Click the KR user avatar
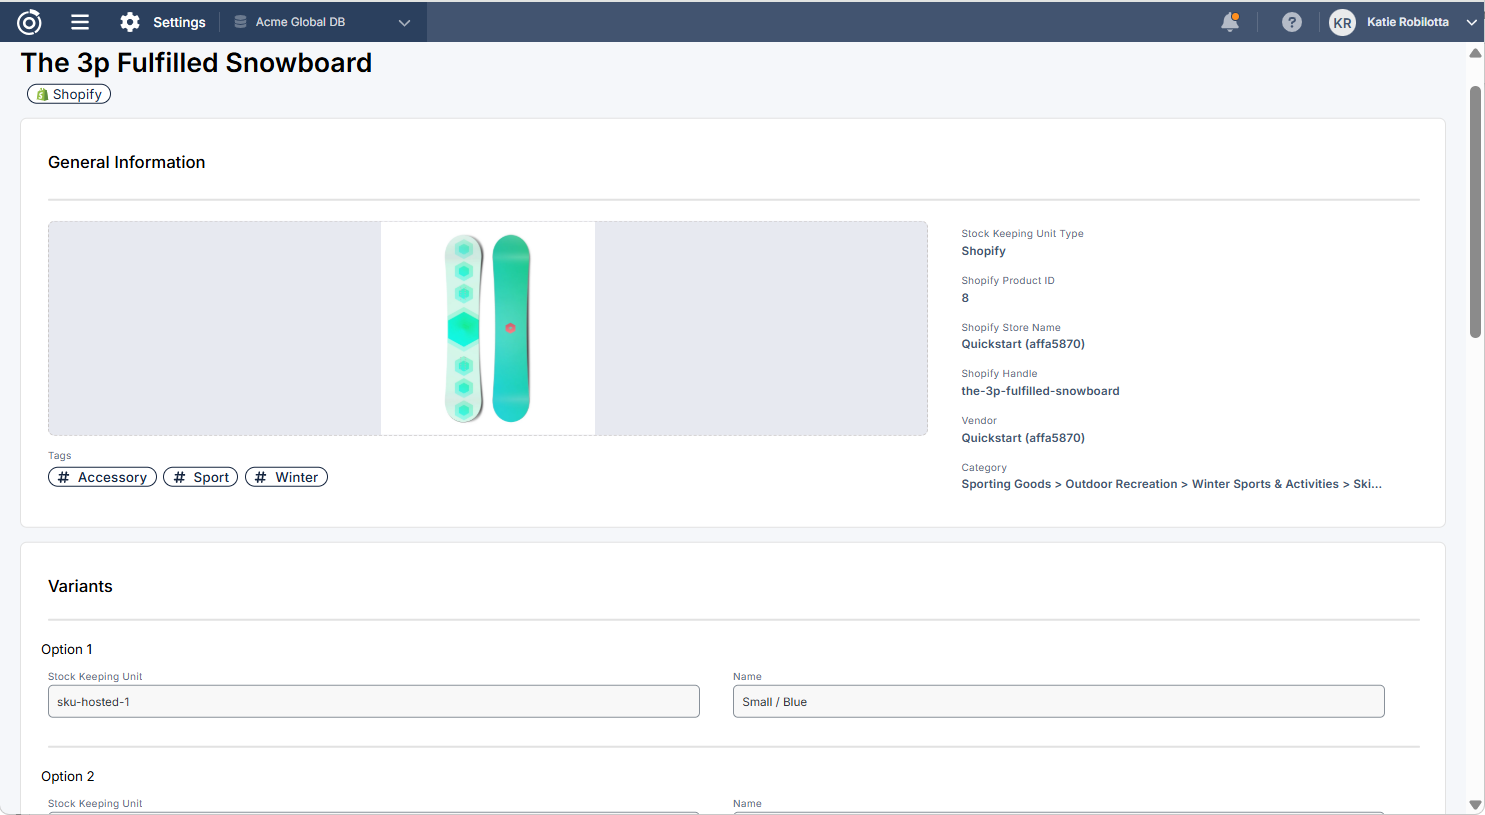 [x=1342, y=22]
